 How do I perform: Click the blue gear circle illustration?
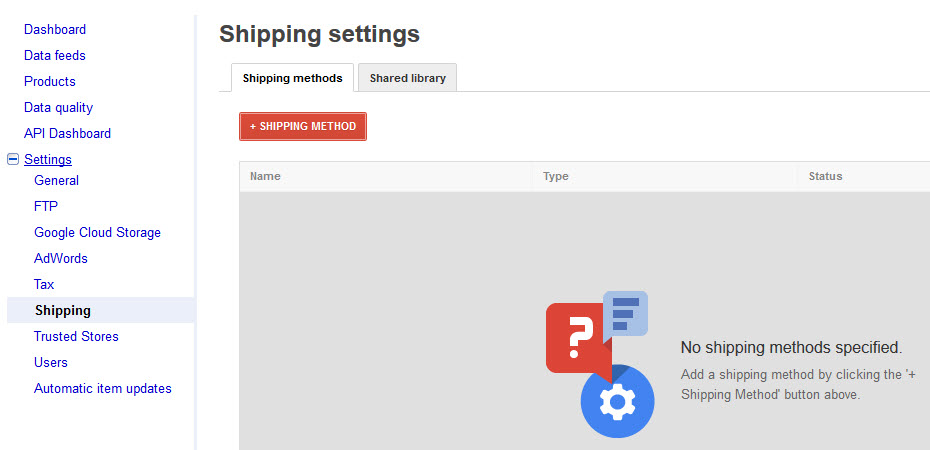(617, 401)
